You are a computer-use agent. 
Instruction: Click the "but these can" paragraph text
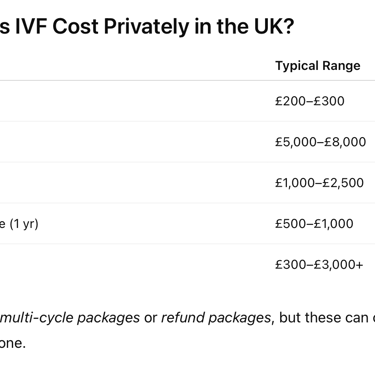pyautogui.click(x=322, y=318)
